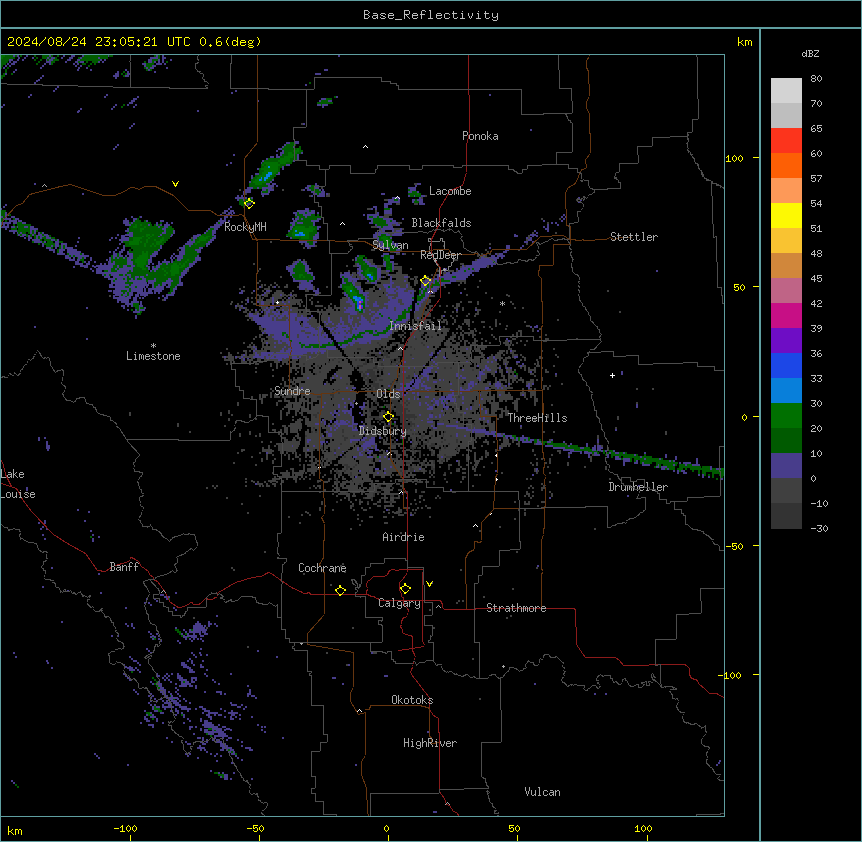The height and width of the screenshot is (842, 862).
Task: Click the yellow V marker east of Calgary
Action: (429, 584)
